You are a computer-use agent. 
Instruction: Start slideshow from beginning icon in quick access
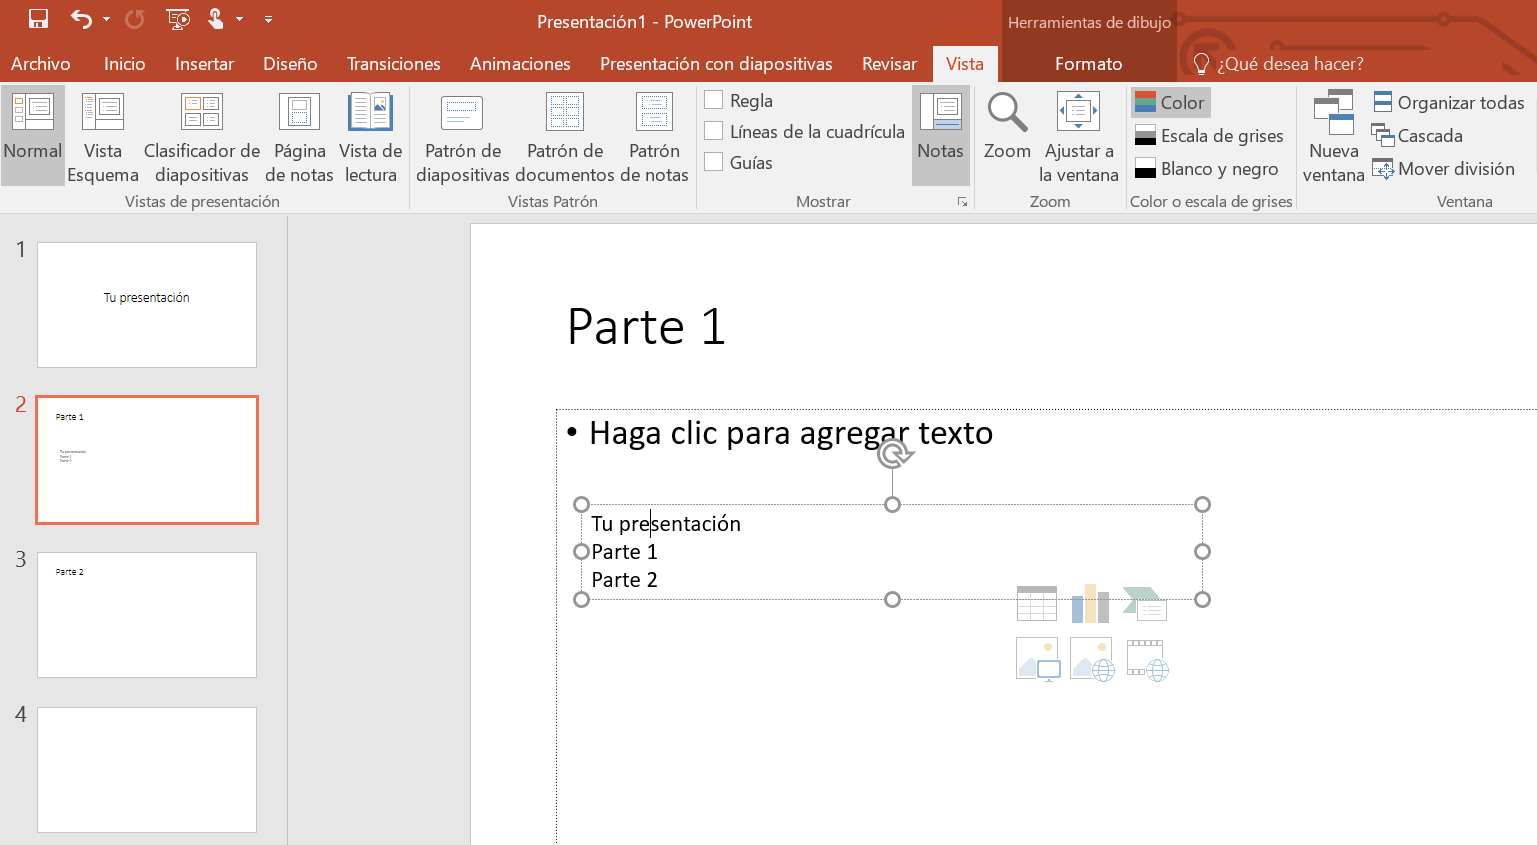click(178, 19)
